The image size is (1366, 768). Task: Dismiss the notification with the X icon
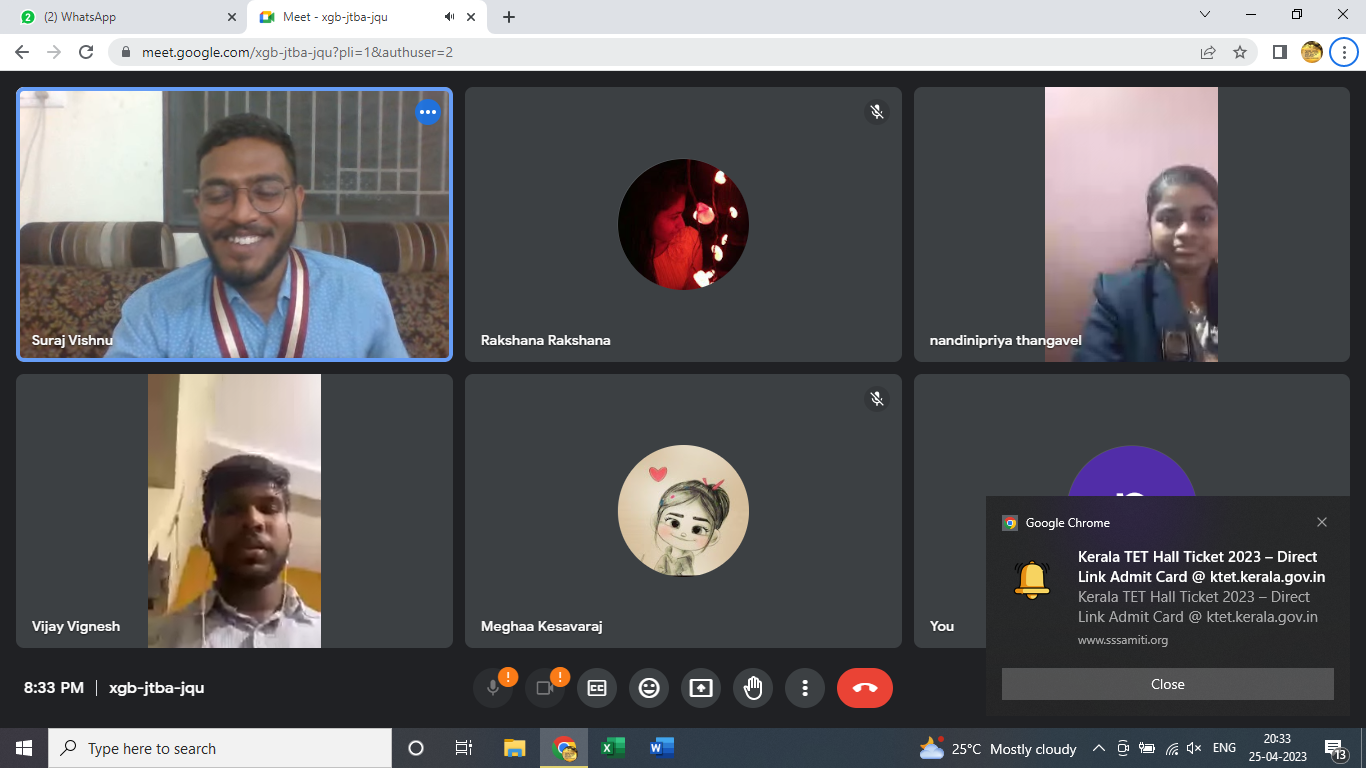(x=1322, y=522)
